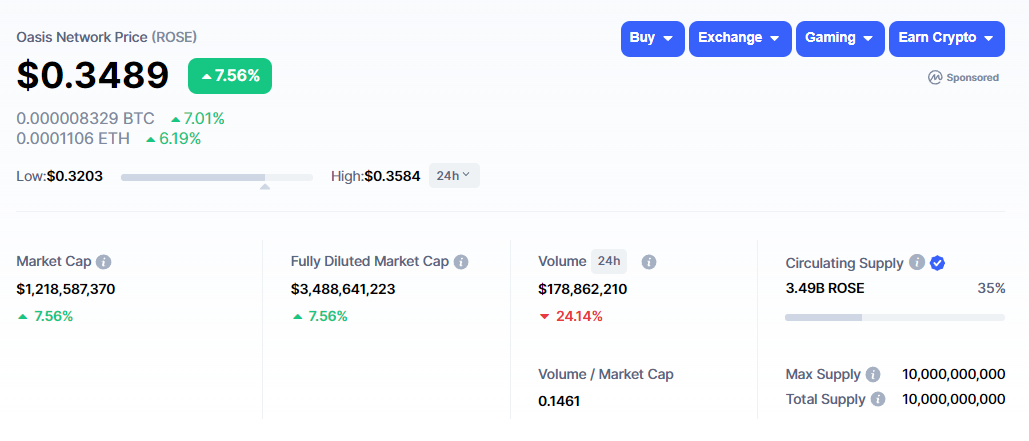
Task: Click the 24h tag beside Volume
Action: click(x=609, y=261)
